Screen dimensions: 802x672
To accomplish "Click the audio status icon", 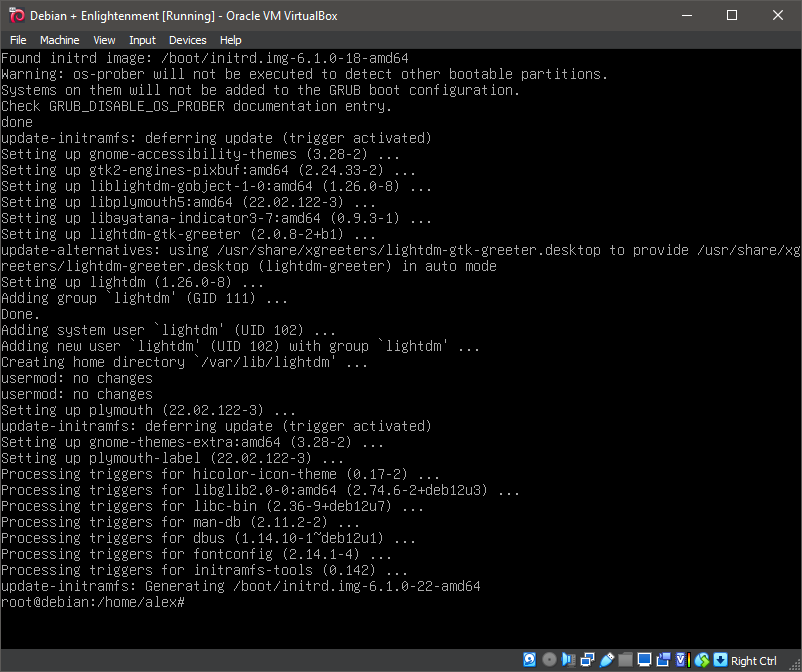I will 568,659.
